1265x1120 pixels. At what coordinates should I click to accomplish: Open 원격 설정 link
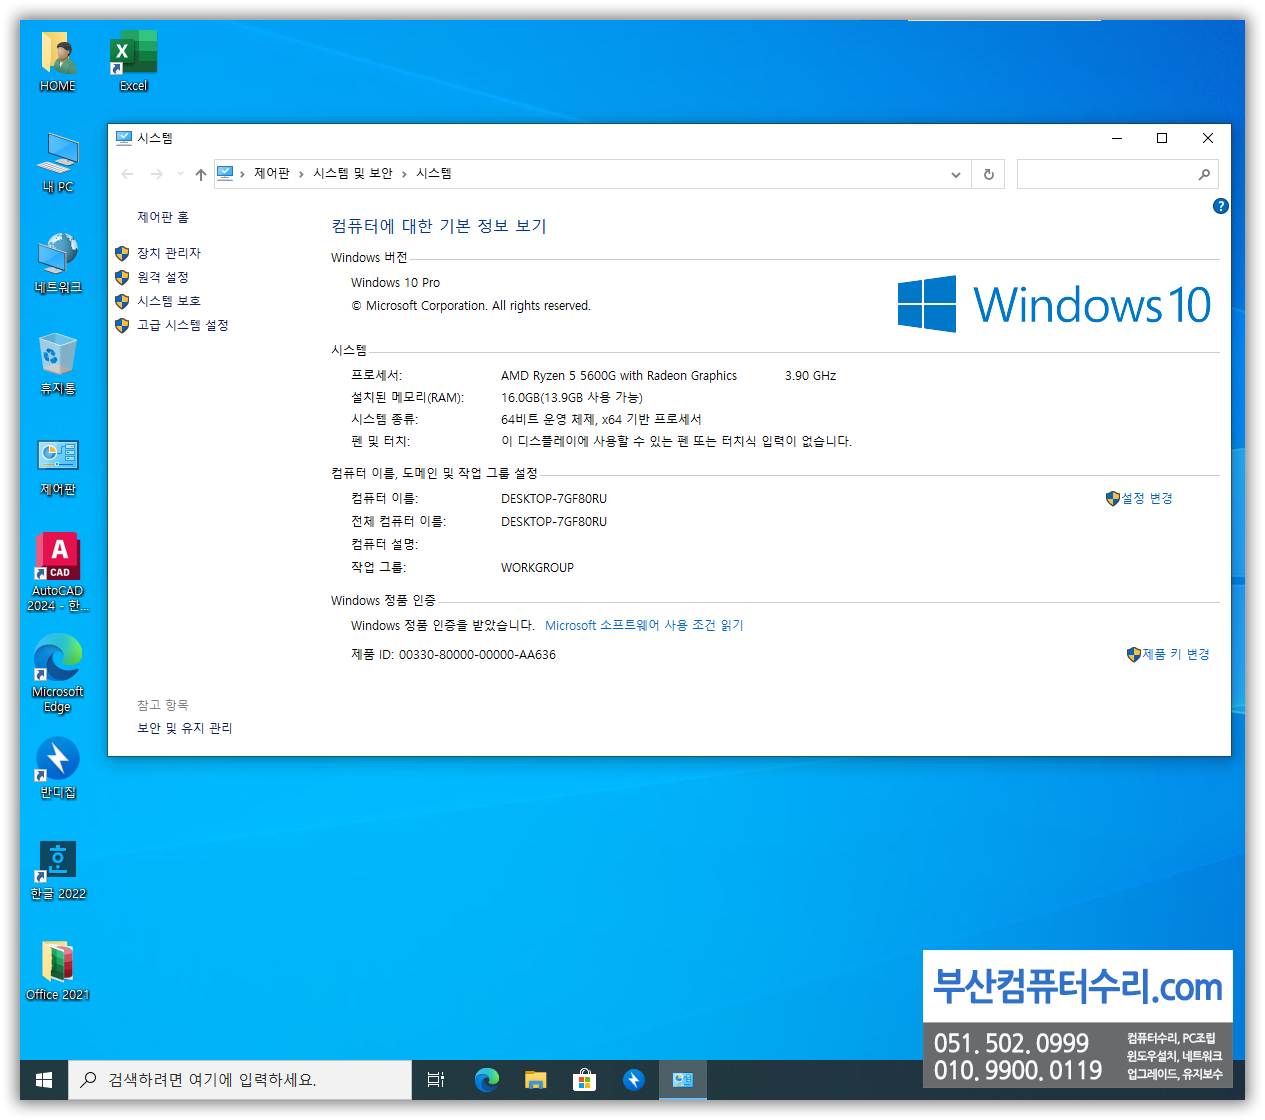pyautogui.click(x=163, y=277)
